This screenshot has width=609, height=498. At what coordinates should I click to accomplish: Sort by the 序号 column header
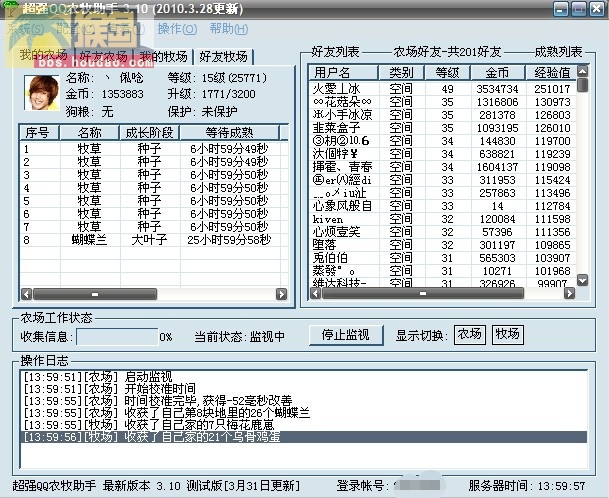pyautogui.click(x=38, y=132)
